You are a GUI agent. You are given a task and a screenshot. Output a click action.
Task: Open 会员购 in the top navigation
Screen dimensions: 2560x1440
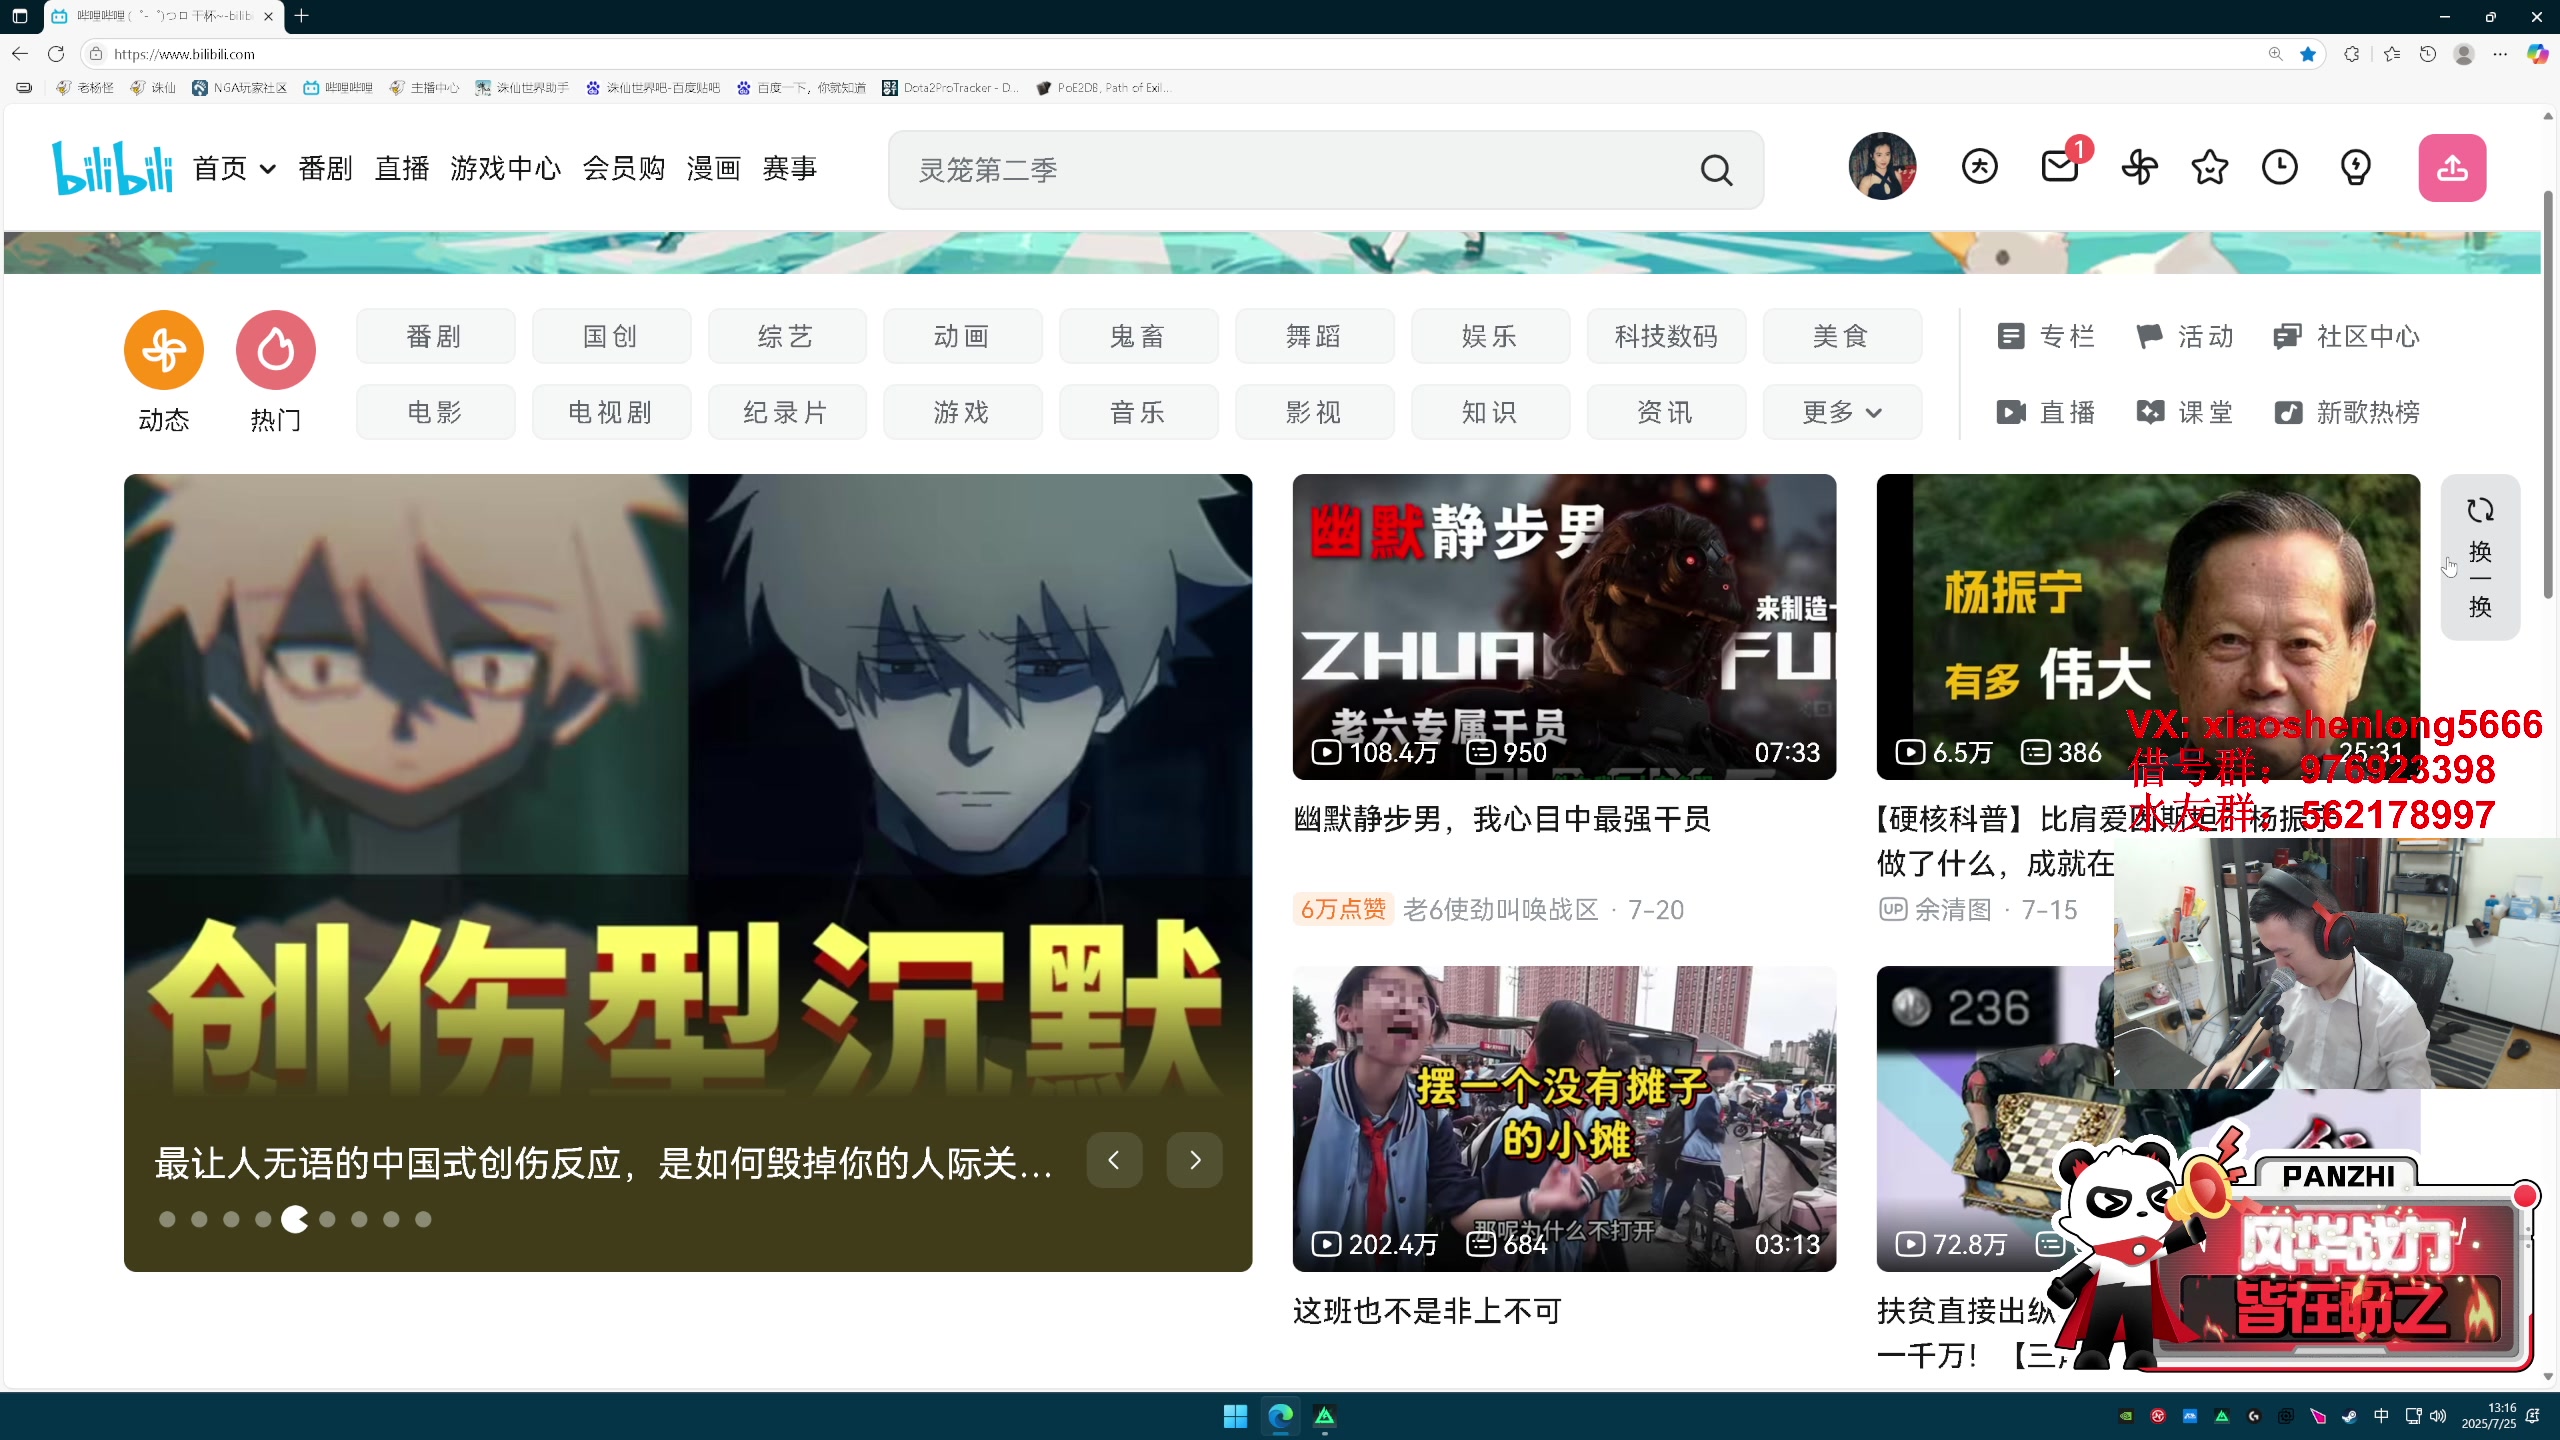pos(624,168)
